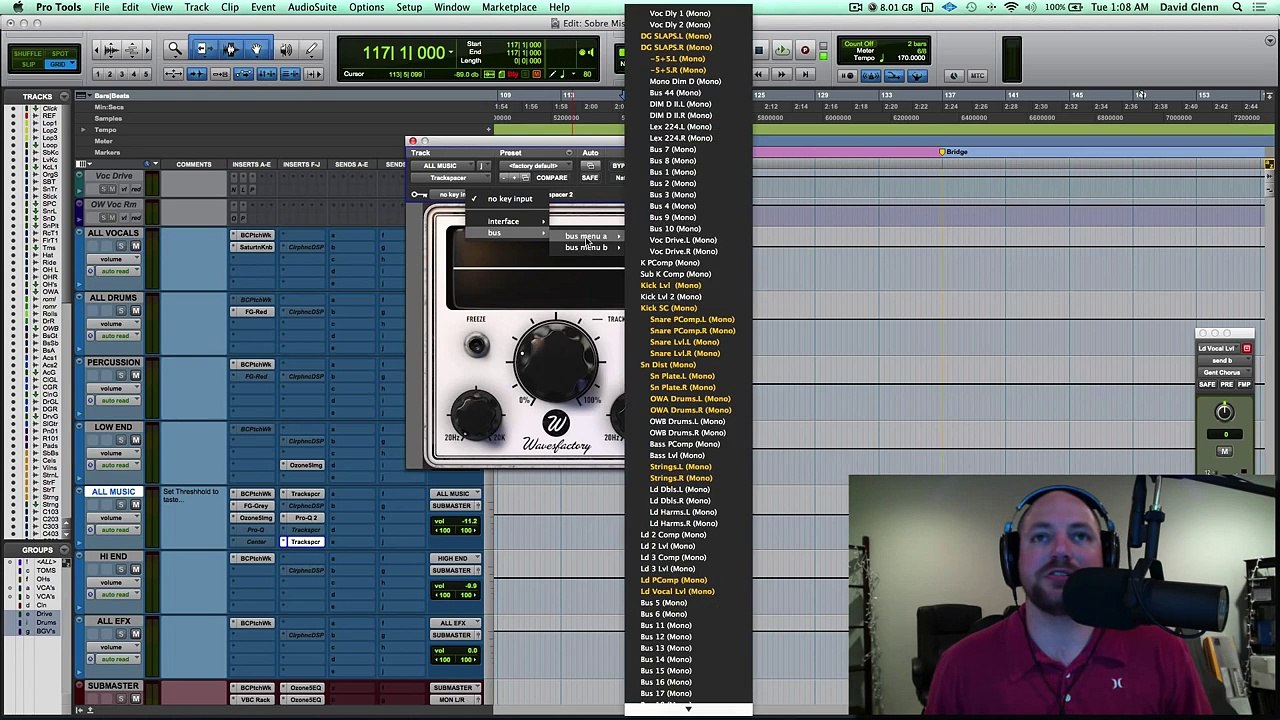Select the Selector waveform tool

(x=230, y=49)
